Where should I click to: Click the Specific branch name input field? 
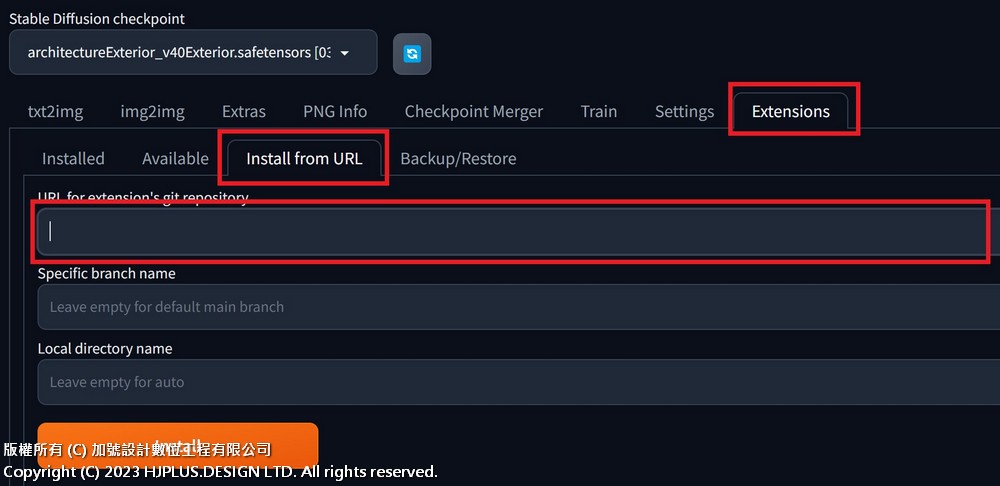click(x=510, y=307)
